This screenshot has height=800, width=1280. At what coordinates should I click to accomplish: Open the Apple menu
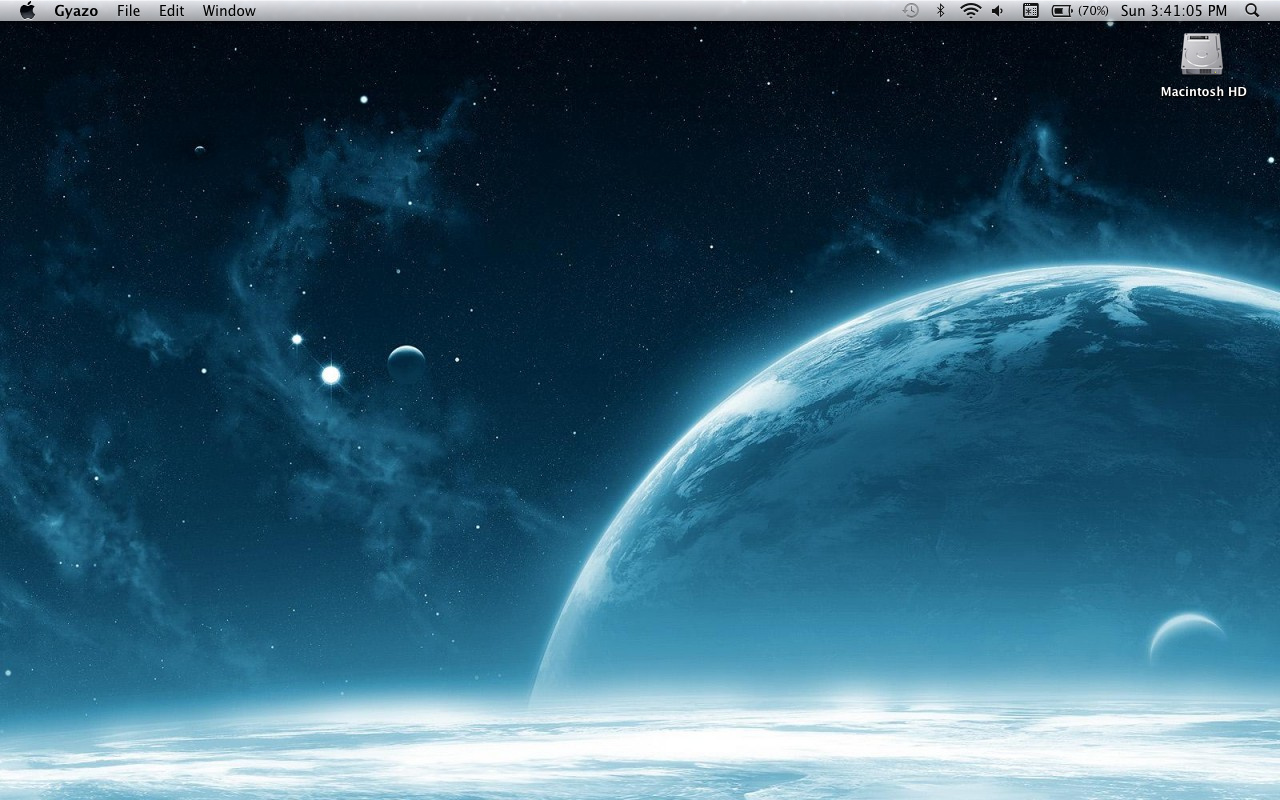coord(27,11)
